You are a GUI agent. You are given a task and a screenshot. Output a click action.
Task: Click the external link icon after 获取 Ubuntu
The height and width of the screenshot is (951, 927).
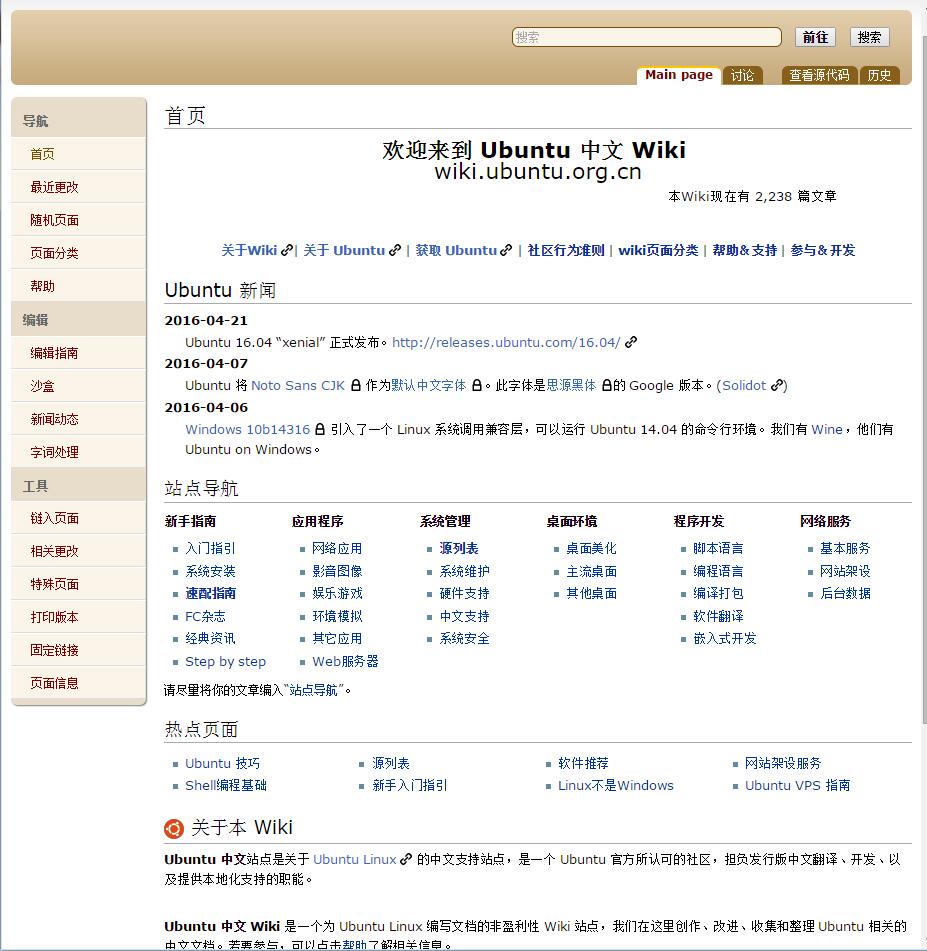coord(506,250)
